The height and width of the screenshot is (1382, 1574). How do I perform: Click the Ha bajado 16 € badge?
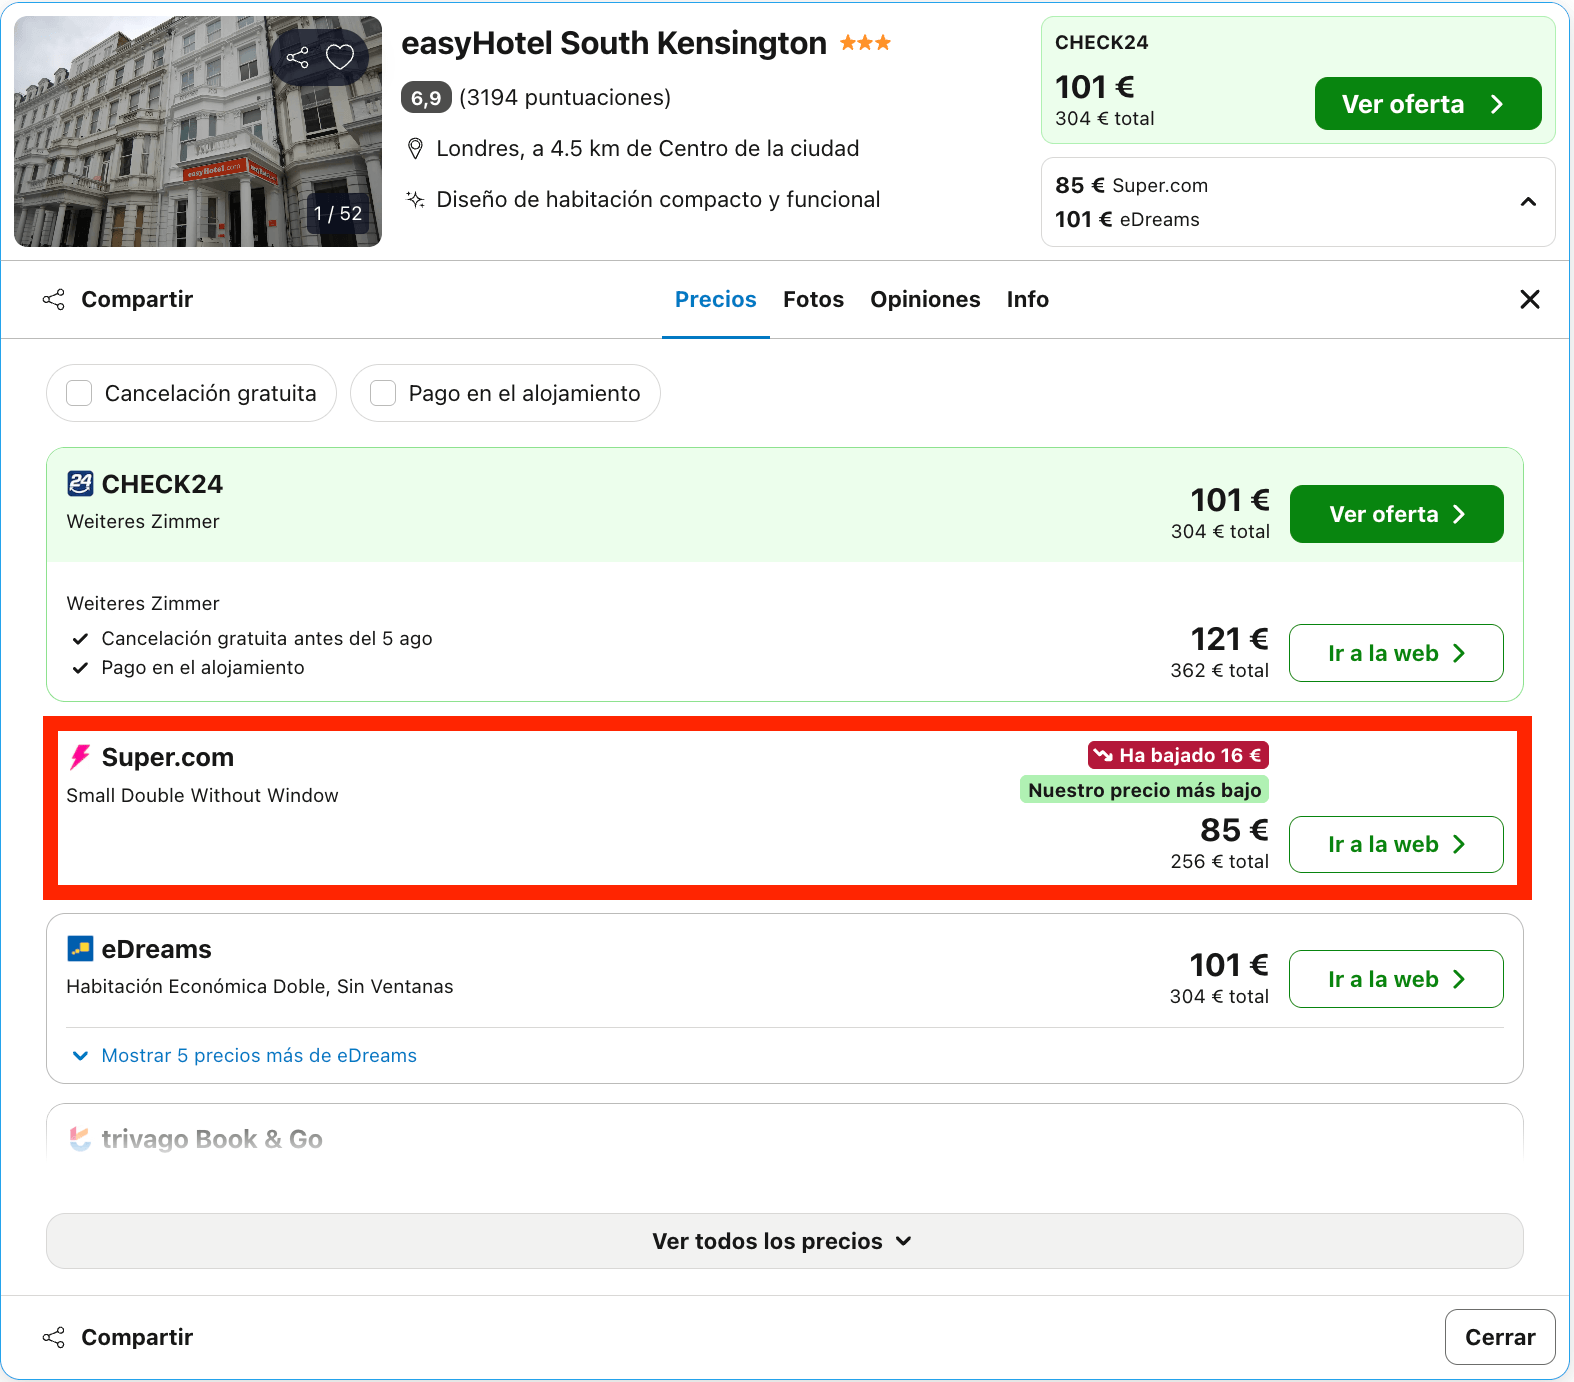[x=1178, y=755]
